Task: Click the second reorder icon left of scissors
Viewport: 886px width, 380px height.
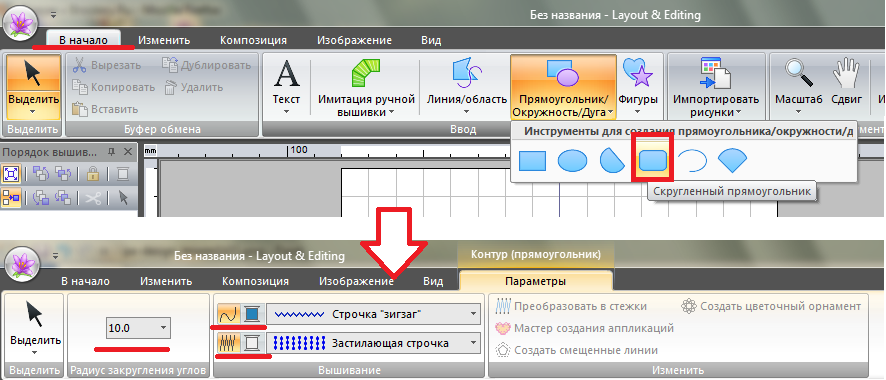Action: point(63,198)
